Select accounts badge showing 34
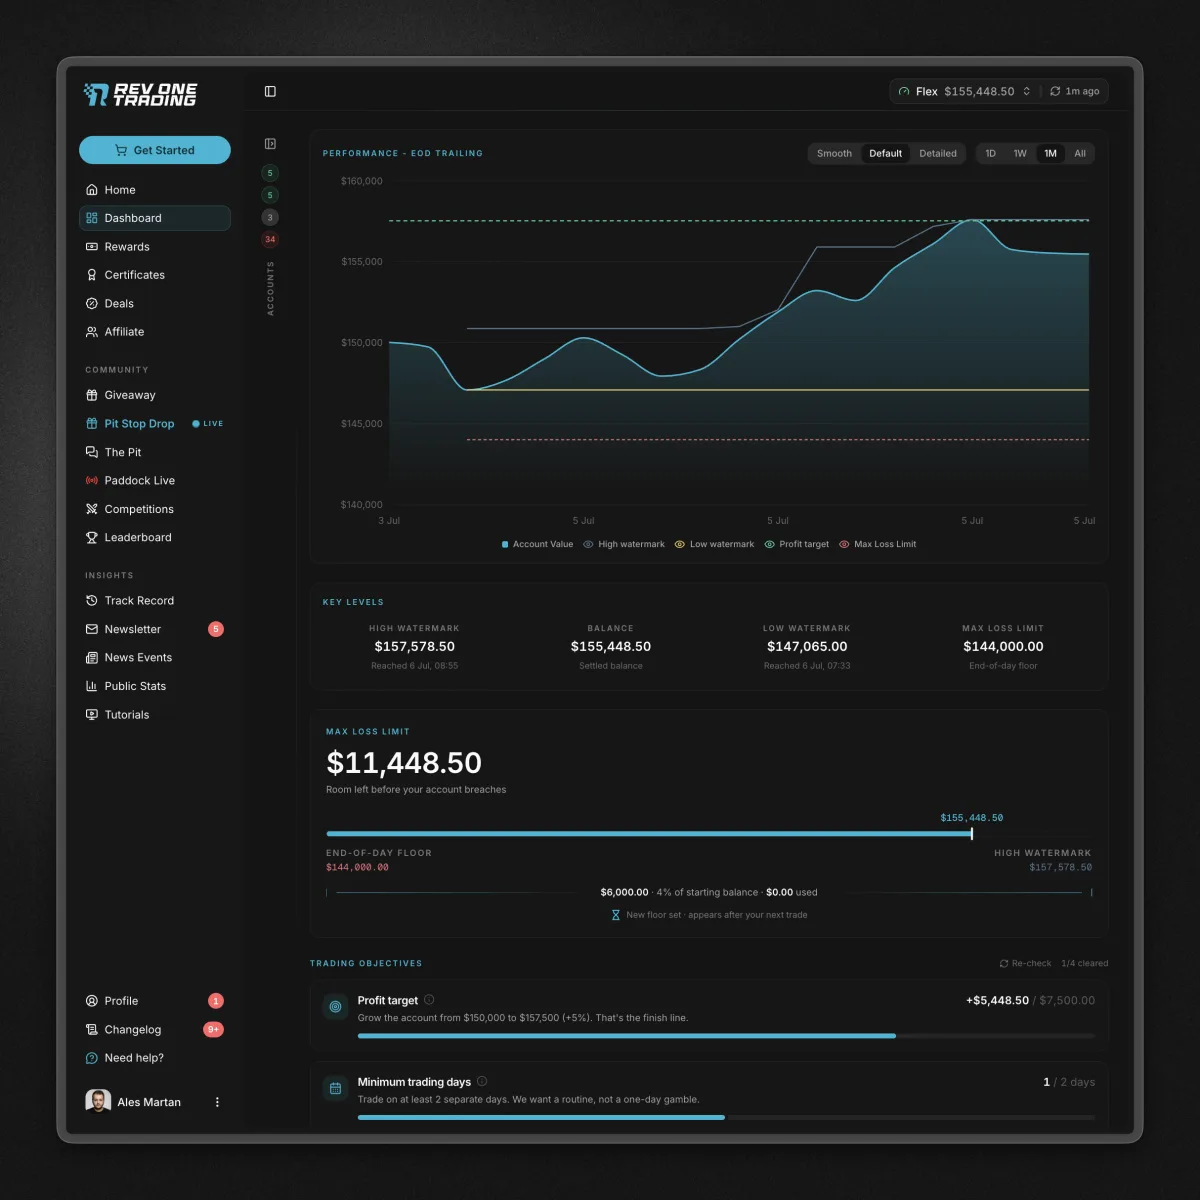 (x=270, y=240)
